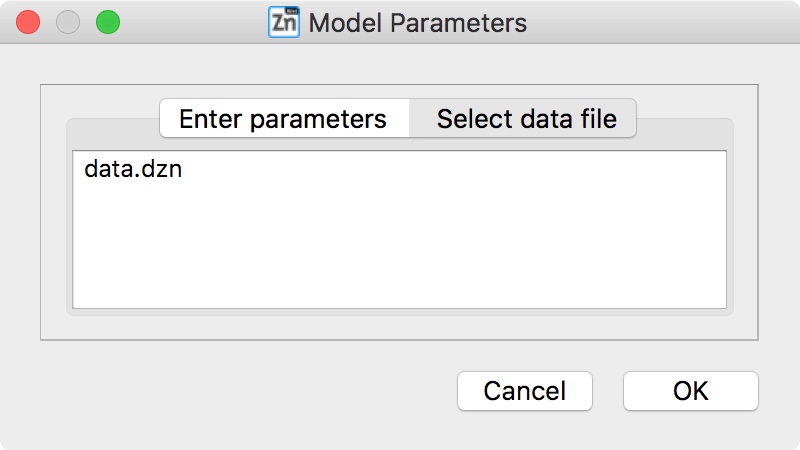Choose the data.dzn data file entry

click(133, 170)
